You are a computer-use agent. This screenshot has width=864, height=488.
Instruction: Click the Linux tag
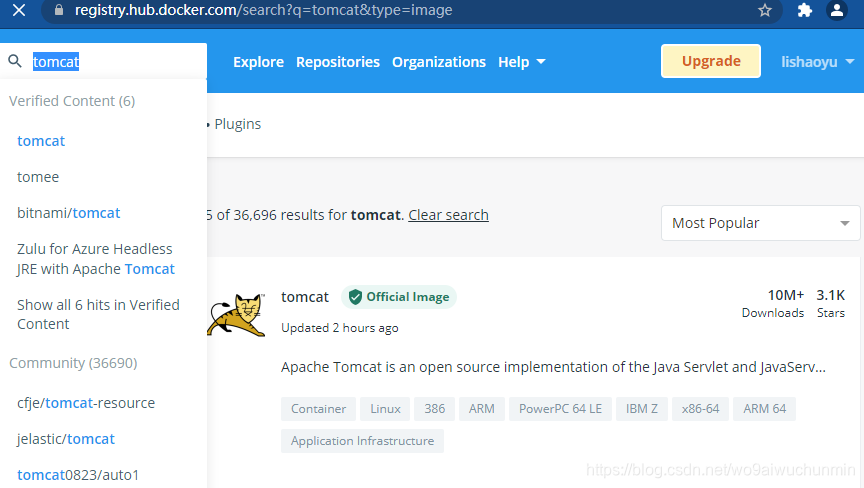pos(385,409)
